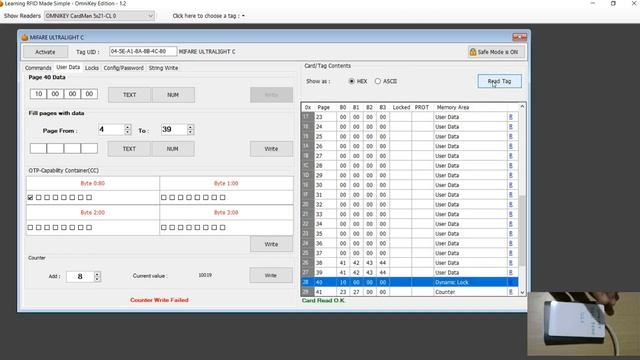
Task: Uncheck the ticked checkbox under Byte 0:80
Action: point(30,198)
